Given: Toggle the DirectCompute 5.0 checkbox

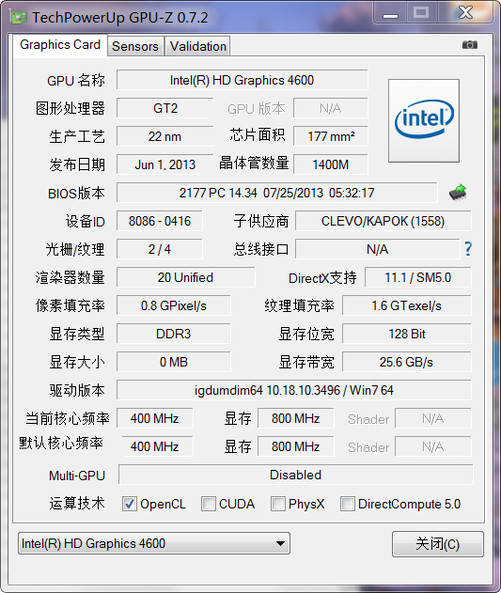Looking at the screenshot, I should [x=347, y=504].
